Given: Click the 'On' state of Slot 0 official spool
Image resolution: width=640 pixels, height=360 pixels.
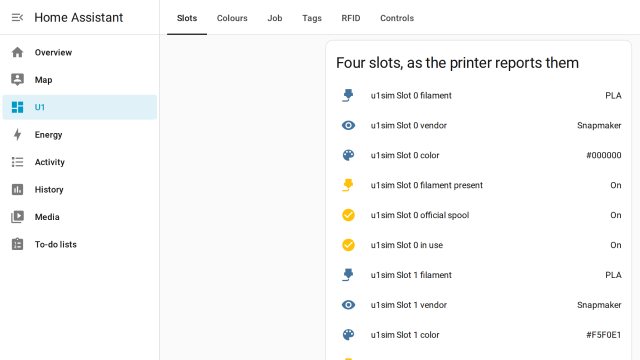Looking at the screenshot, I should (x=616, y=215).
